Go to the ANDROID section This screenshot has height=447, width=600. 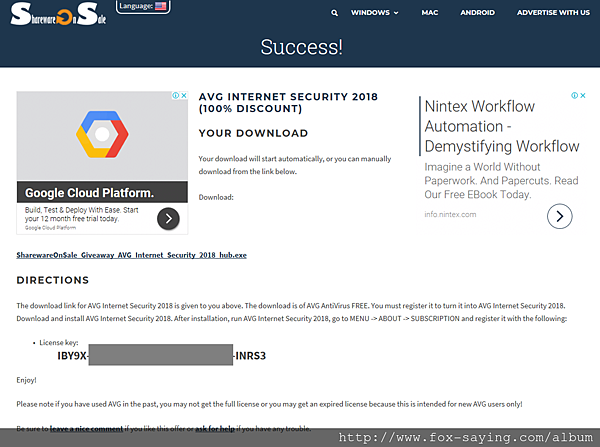coord(478,13)
